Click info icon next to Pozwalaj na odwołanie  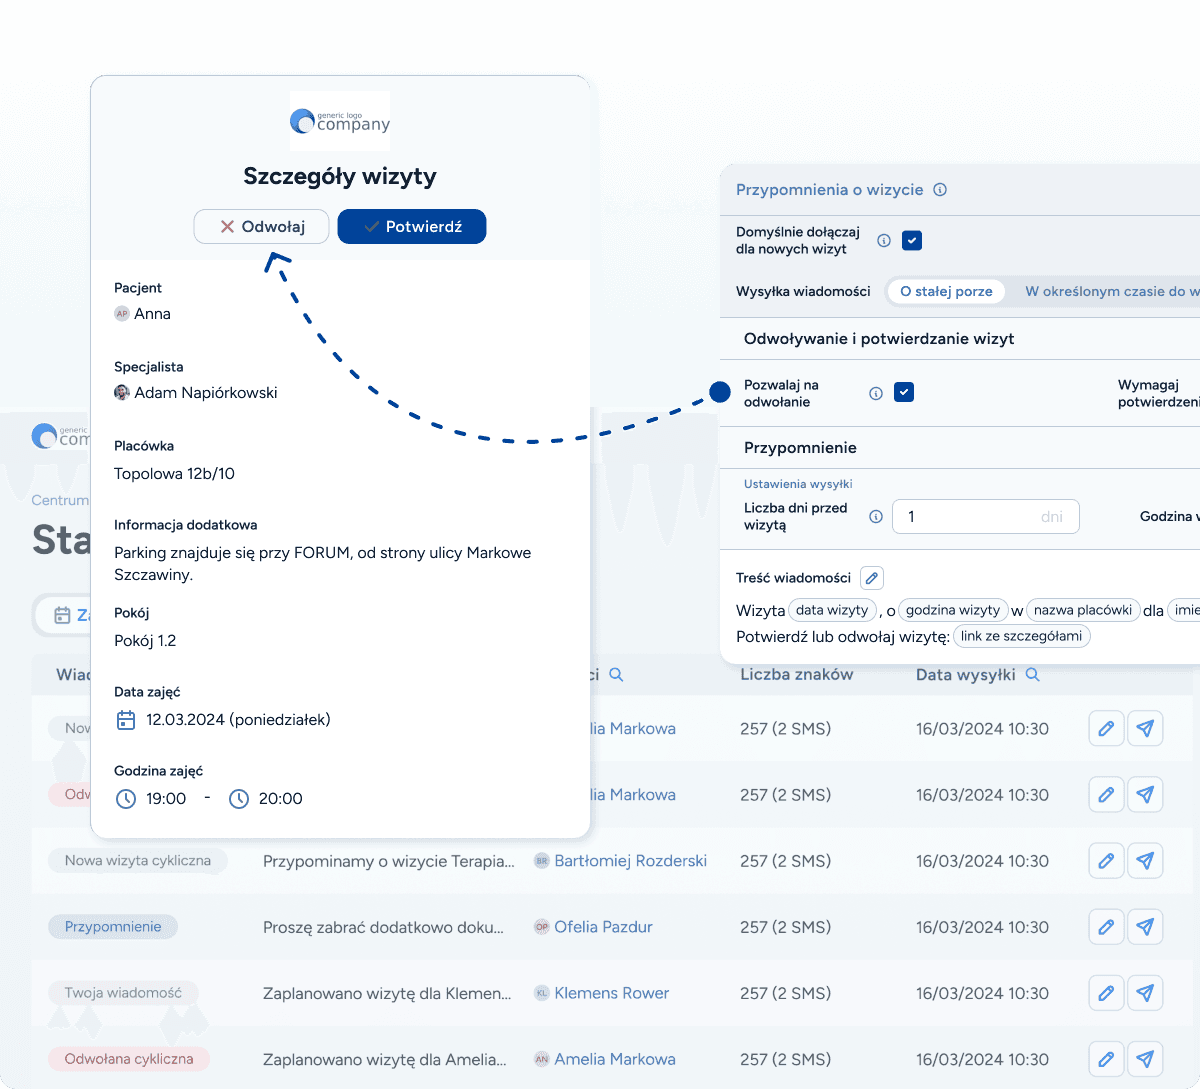click(x=876, y=393)
